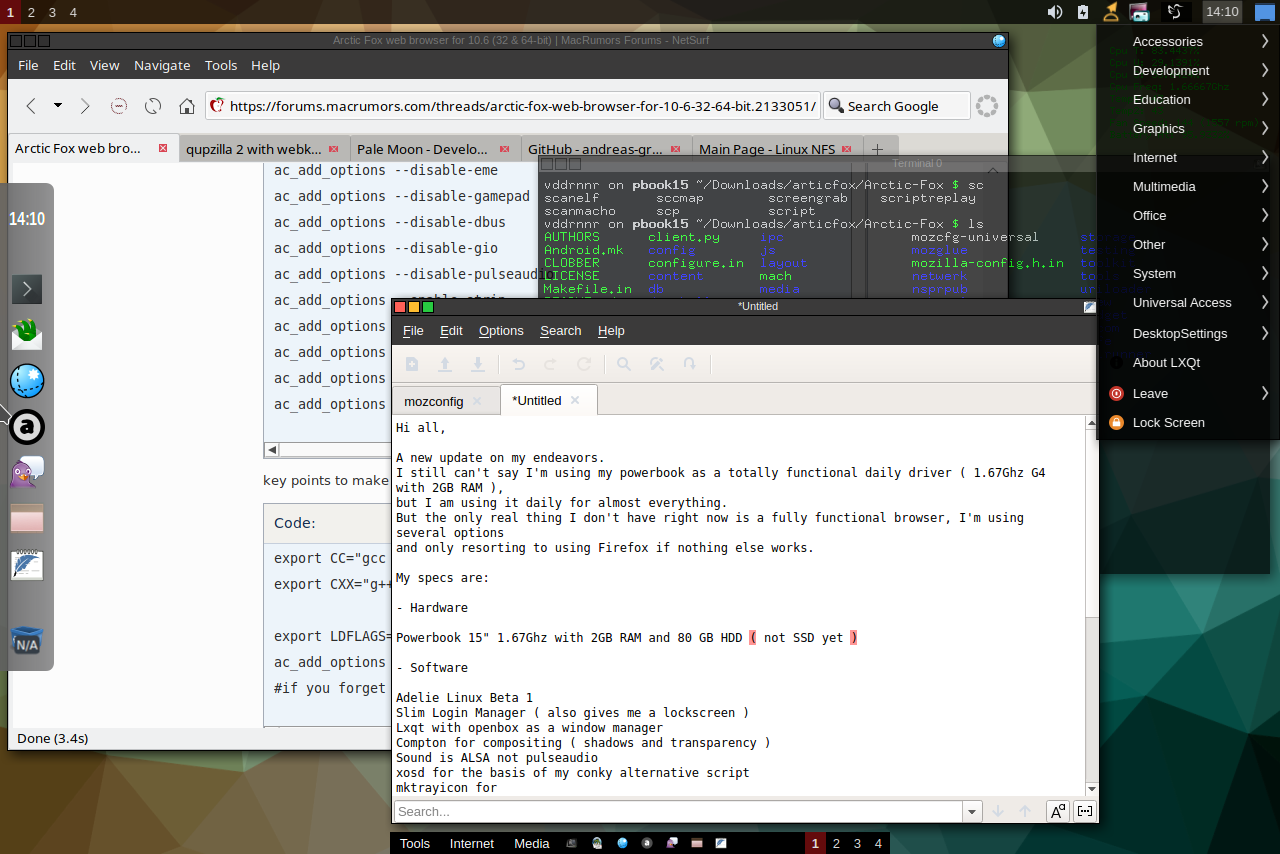Switch to Pale Moon - Develop tab
1280x854 pixels.
(x=436, y=149)
